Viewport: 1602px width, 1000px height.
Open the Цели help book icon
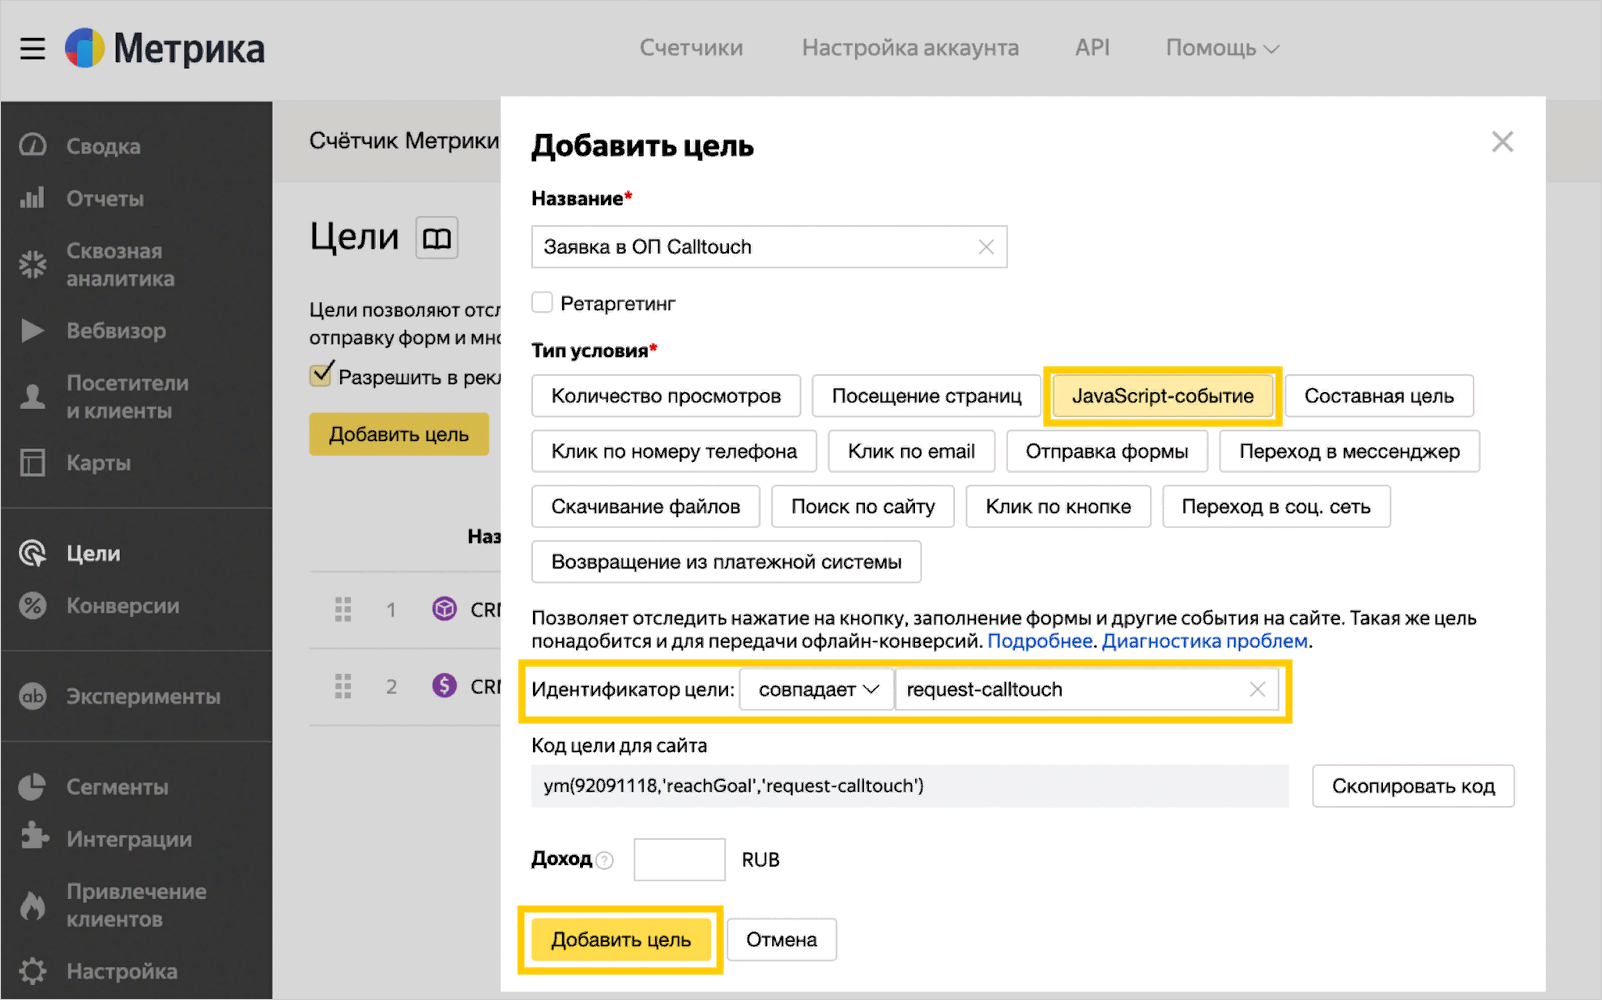click(x=437, y=238)
